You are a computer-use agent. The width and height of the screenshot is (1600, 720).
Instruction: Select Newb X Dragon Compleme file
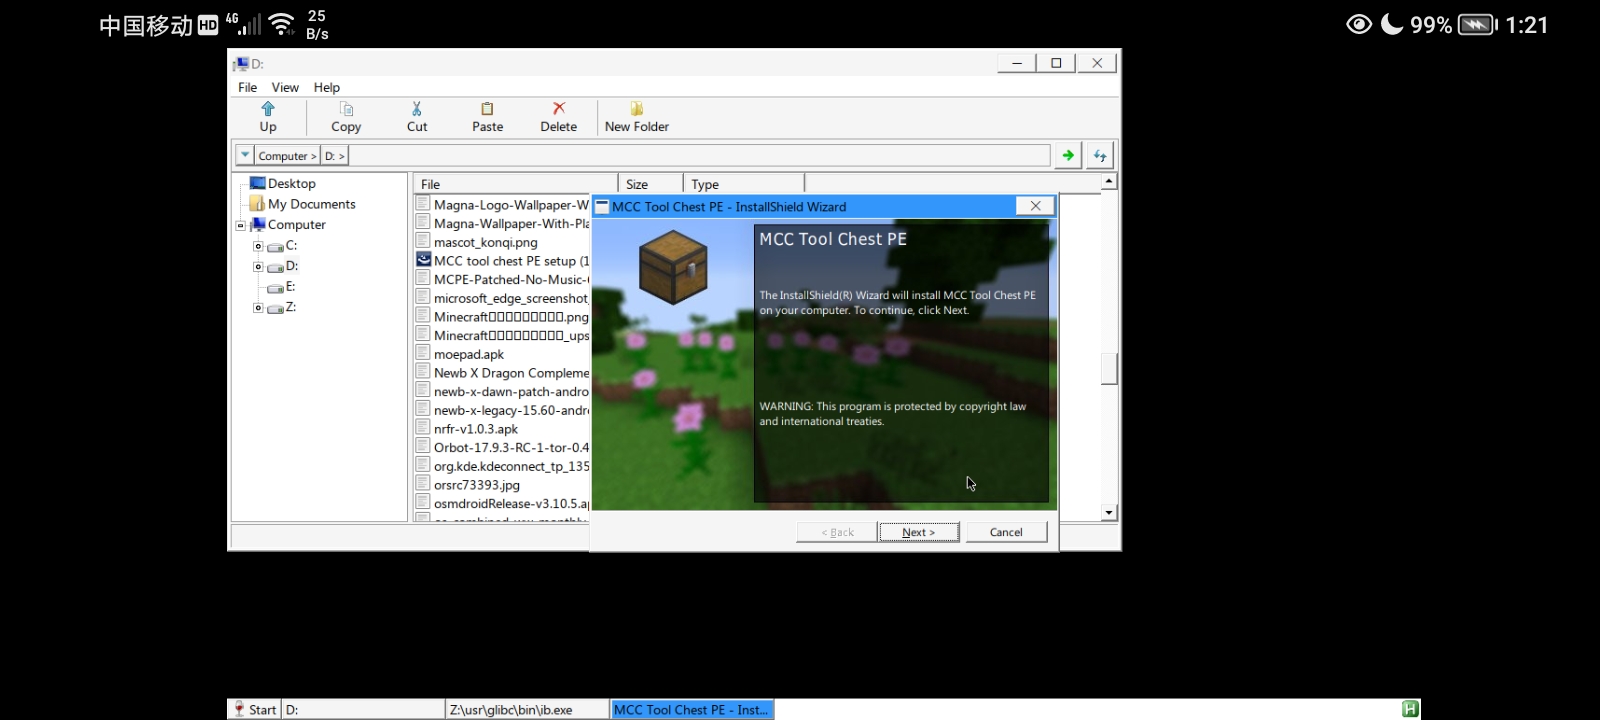click(x=503, y=373)
